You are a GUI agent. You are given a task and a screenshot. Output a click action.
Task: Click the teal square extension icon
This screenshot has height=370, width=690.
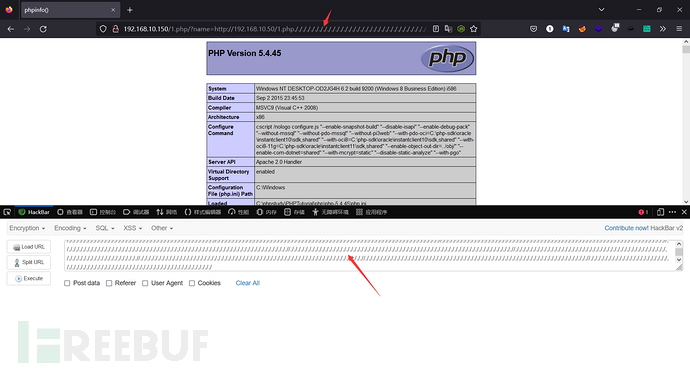pos(646,29)
